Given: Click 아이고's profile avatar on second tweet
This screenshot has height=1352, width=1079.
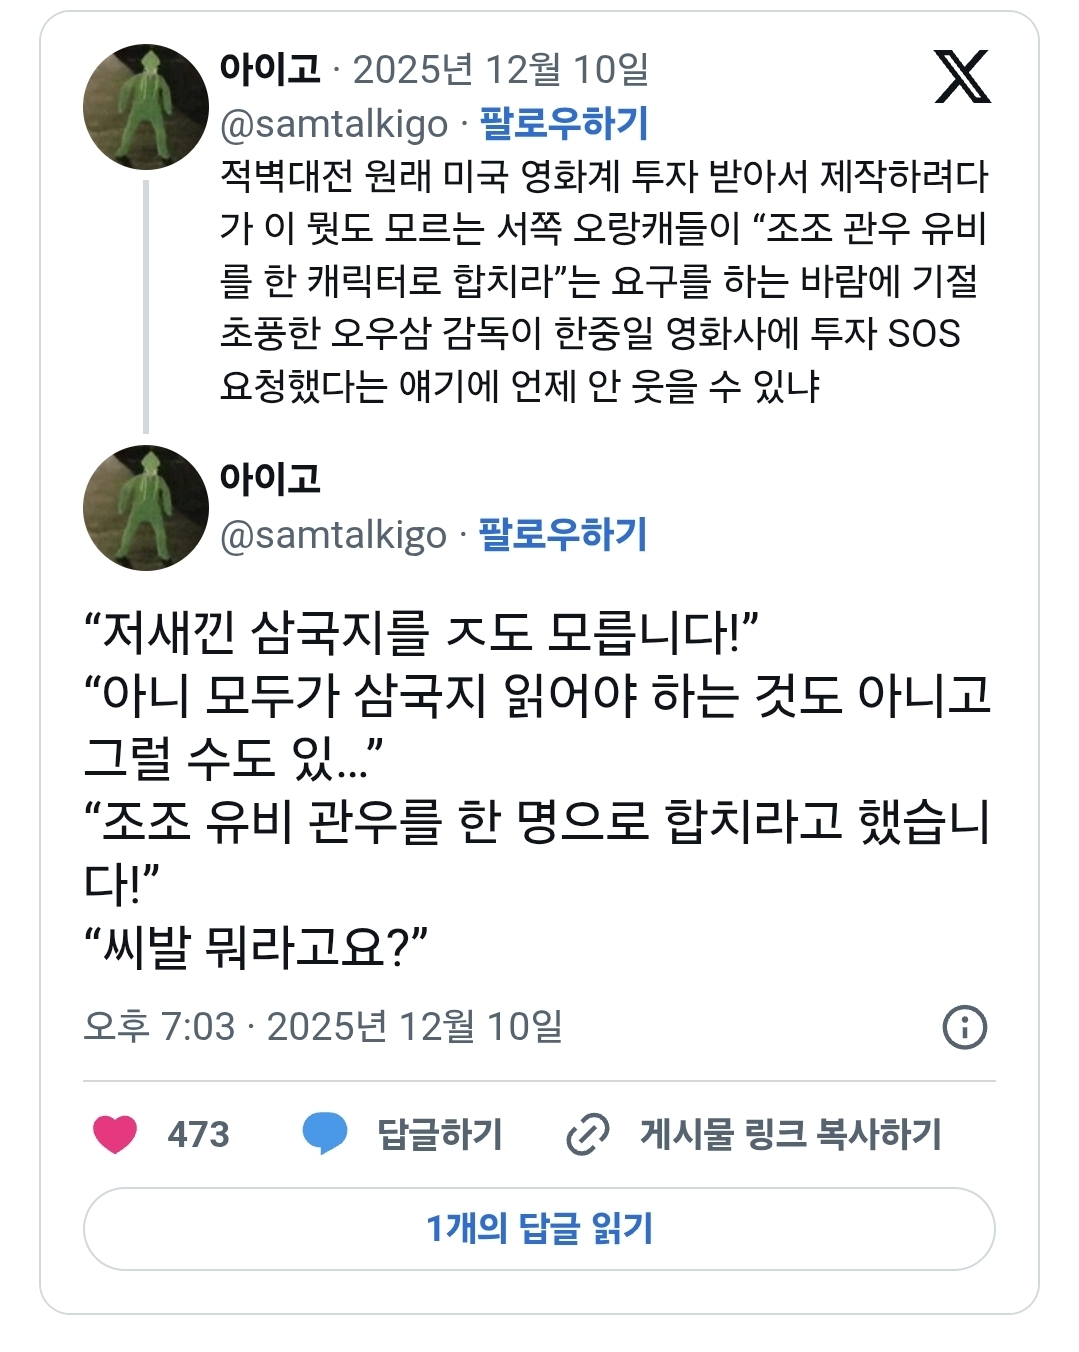Looking at the screenshot, I should (147, 505).
